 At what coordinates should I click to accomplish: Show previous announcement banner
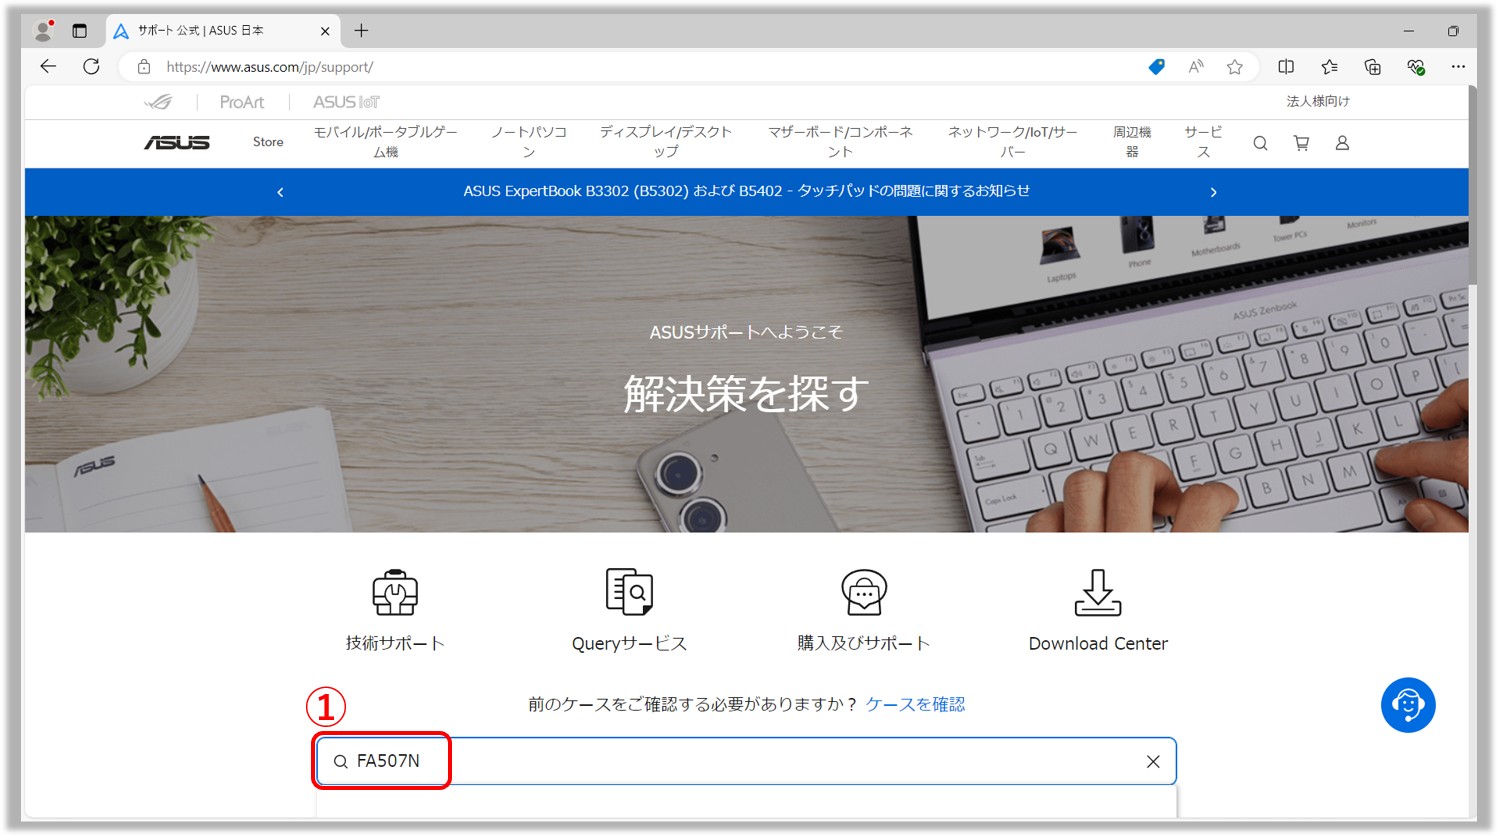[x=280, y=192]
